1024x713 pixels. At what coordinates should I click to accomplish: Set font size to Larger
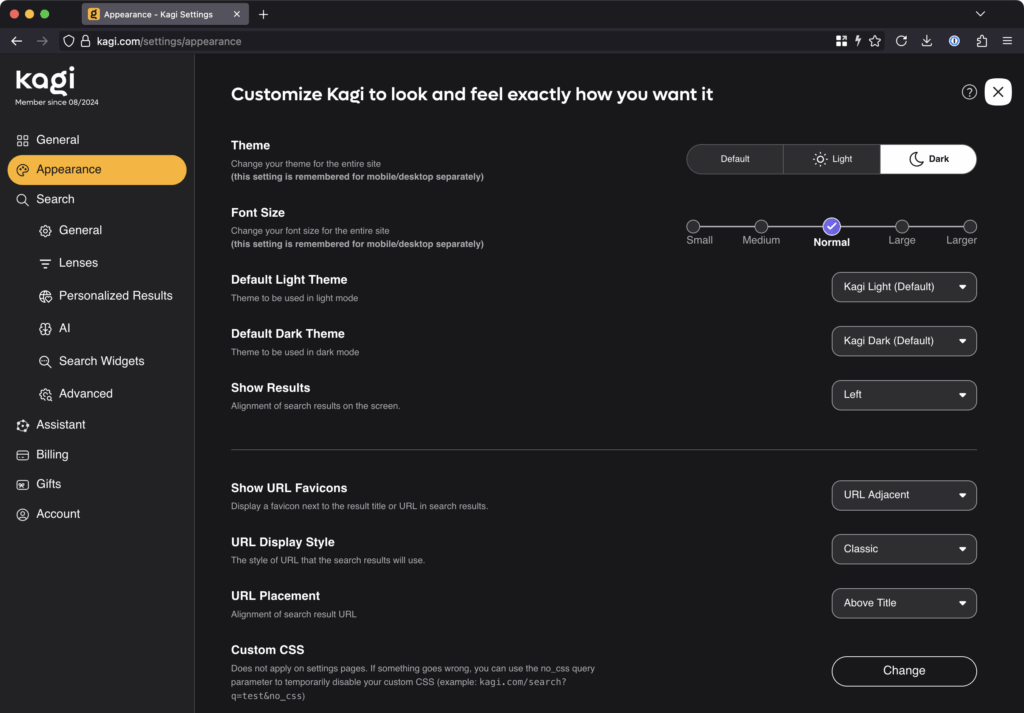[x=970, y=227]
